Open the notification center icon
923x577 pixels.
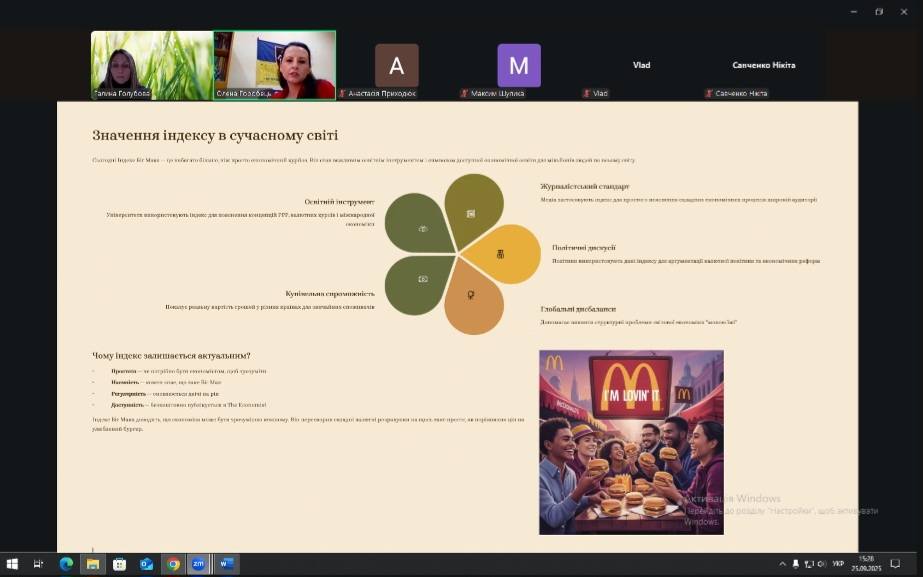point(895,564)
